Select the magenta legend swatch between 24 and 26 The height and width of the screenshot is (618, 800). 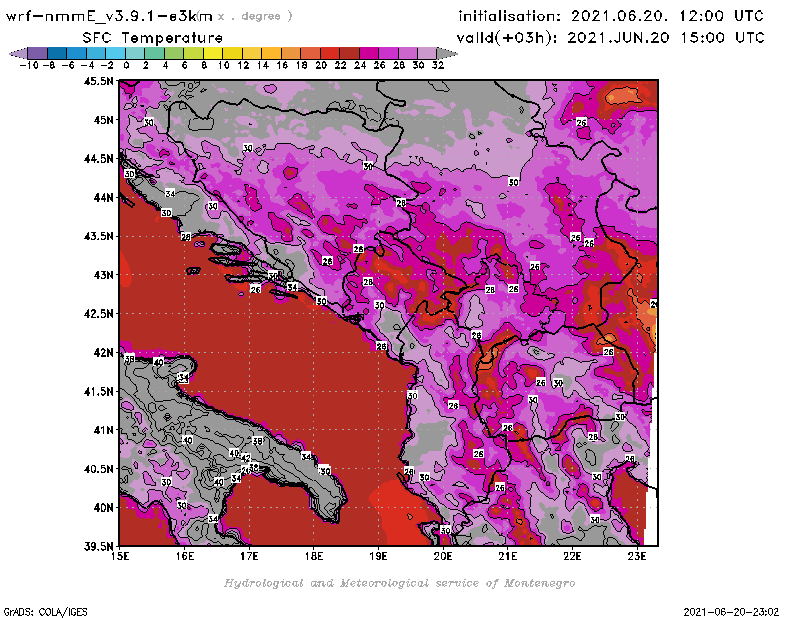(x=369, y=53)
